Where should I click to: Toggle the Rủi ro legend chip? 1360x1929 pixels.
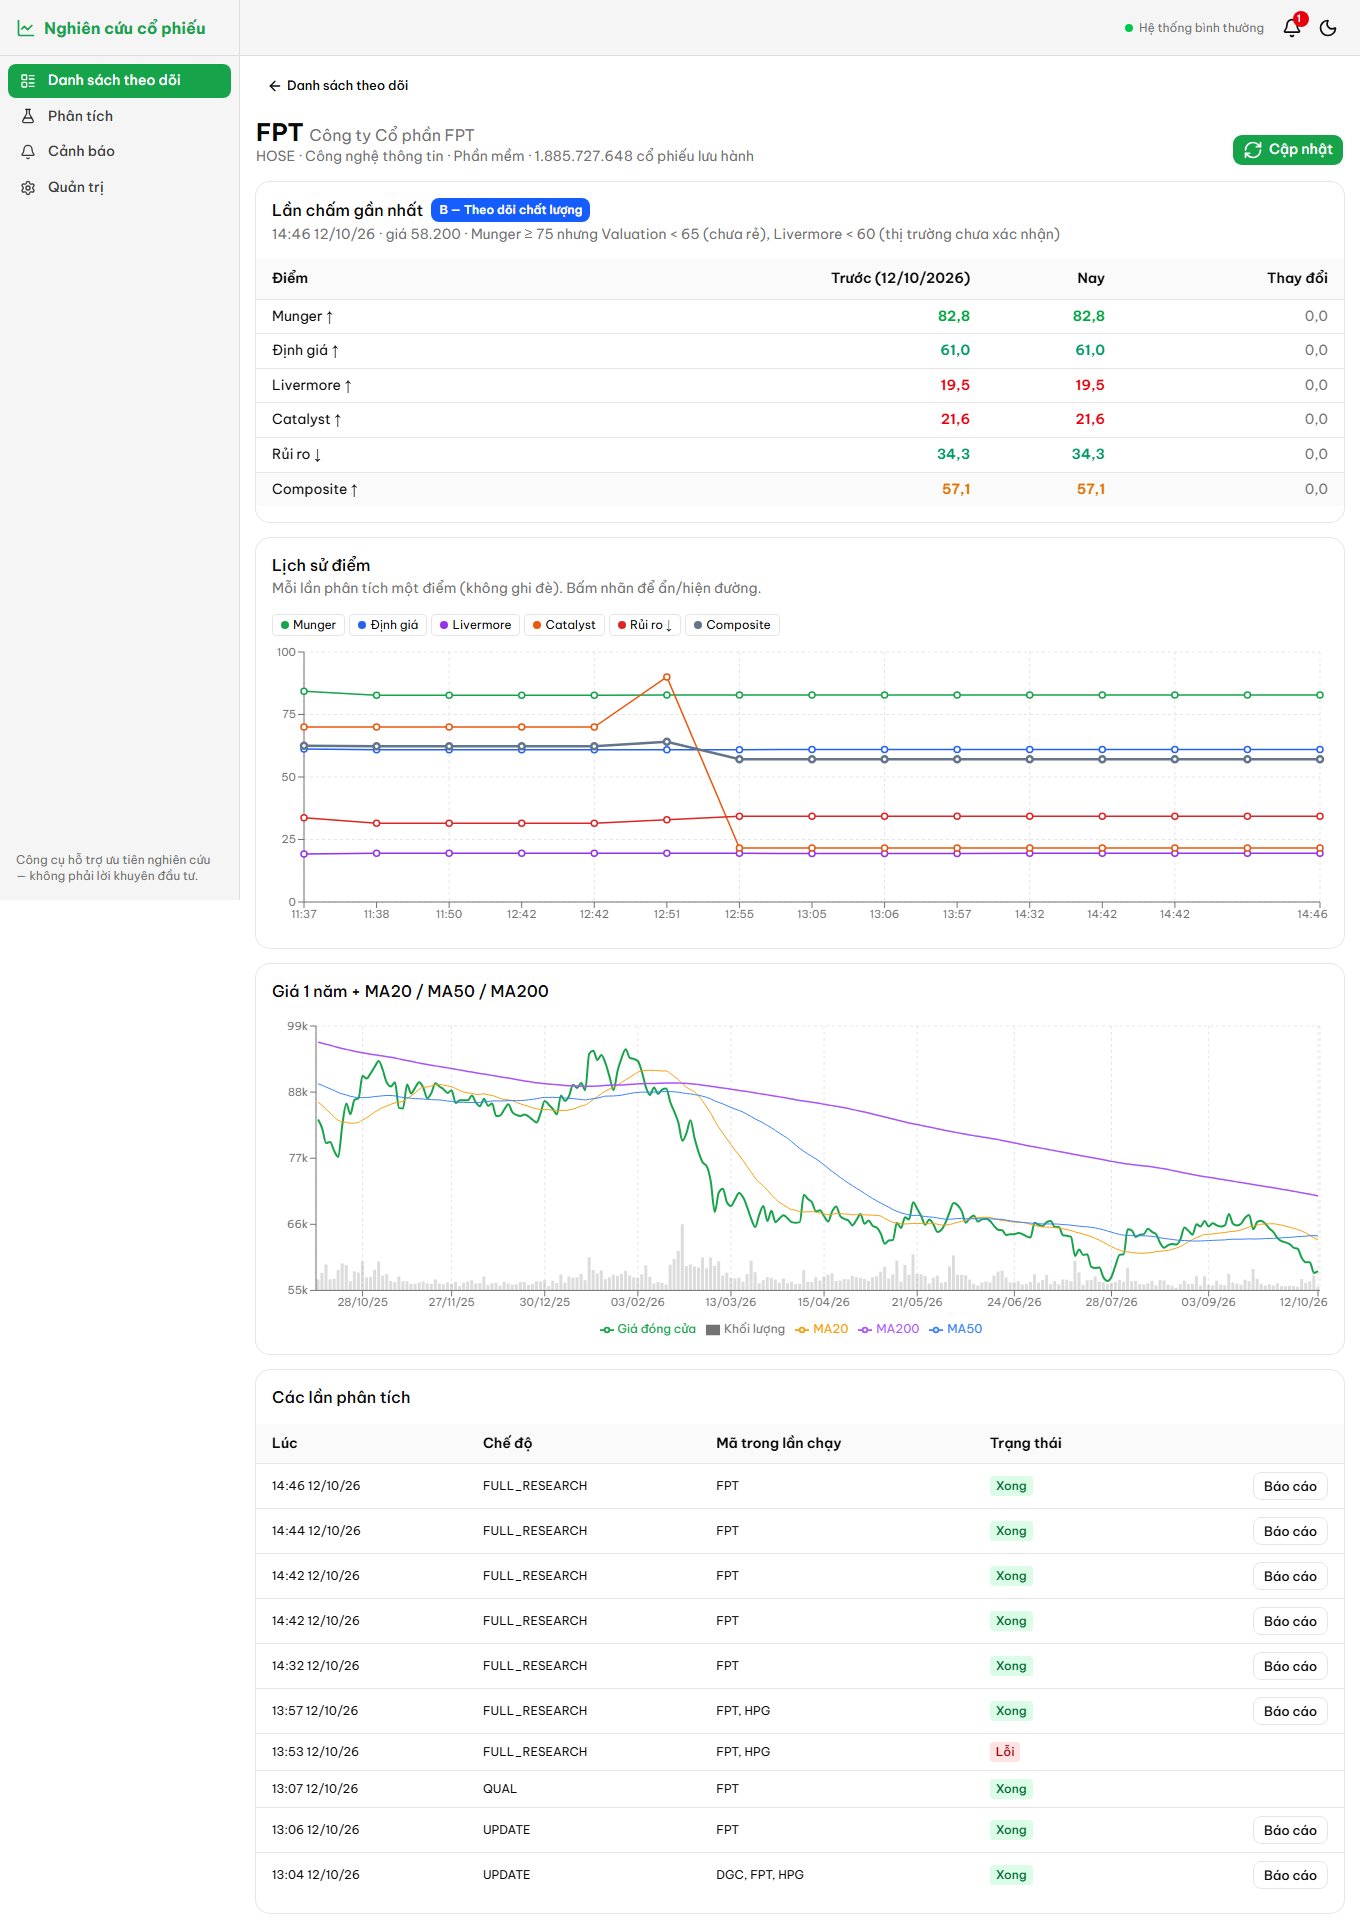point(645,625)
